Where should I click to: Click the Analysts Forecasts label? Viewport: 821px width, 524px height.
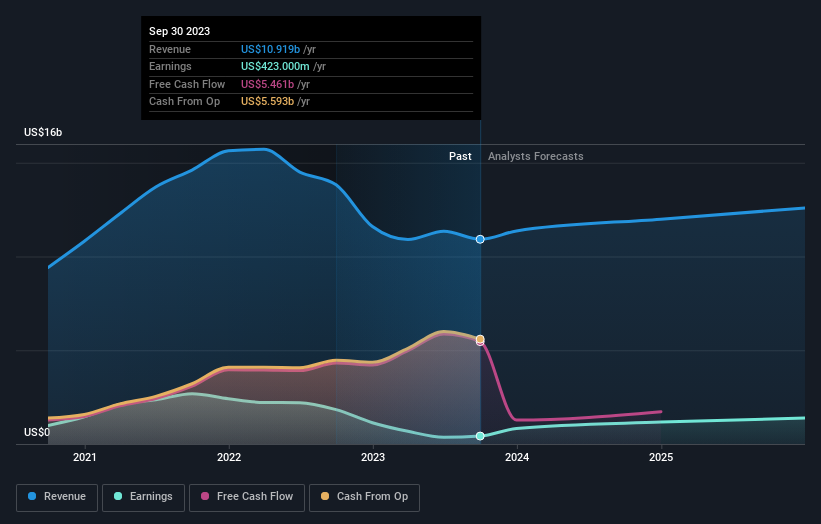click(x=536, y=157)
